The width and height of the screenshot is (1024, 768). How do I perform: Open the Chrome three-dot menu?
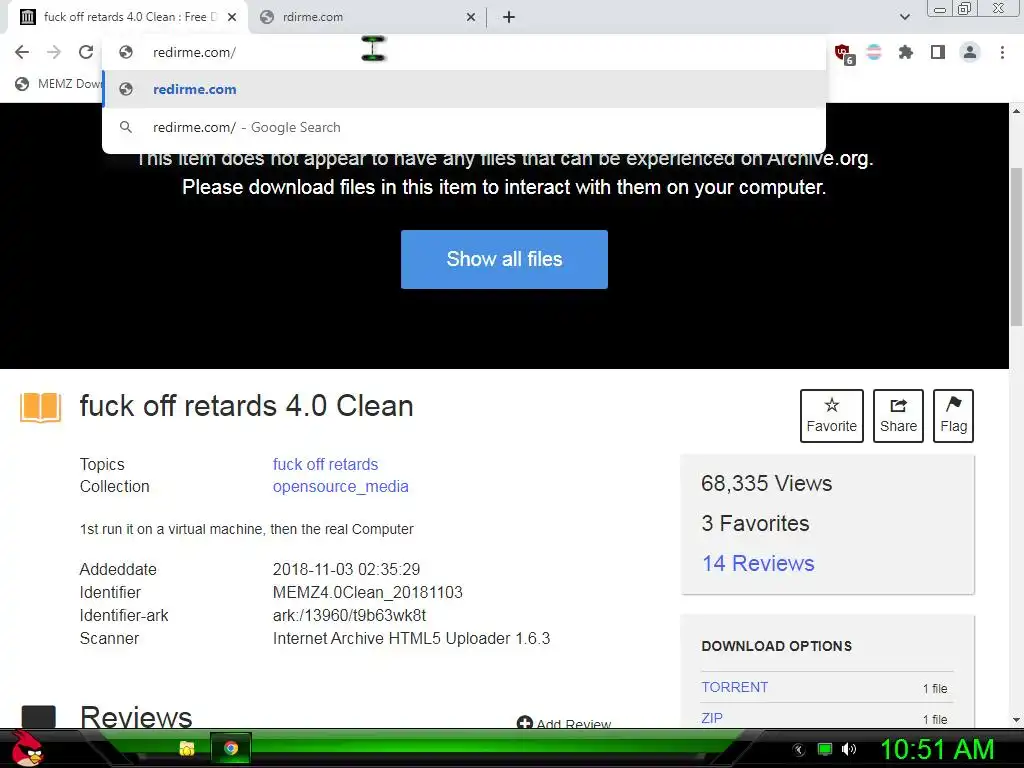[x=1002, y=52]
